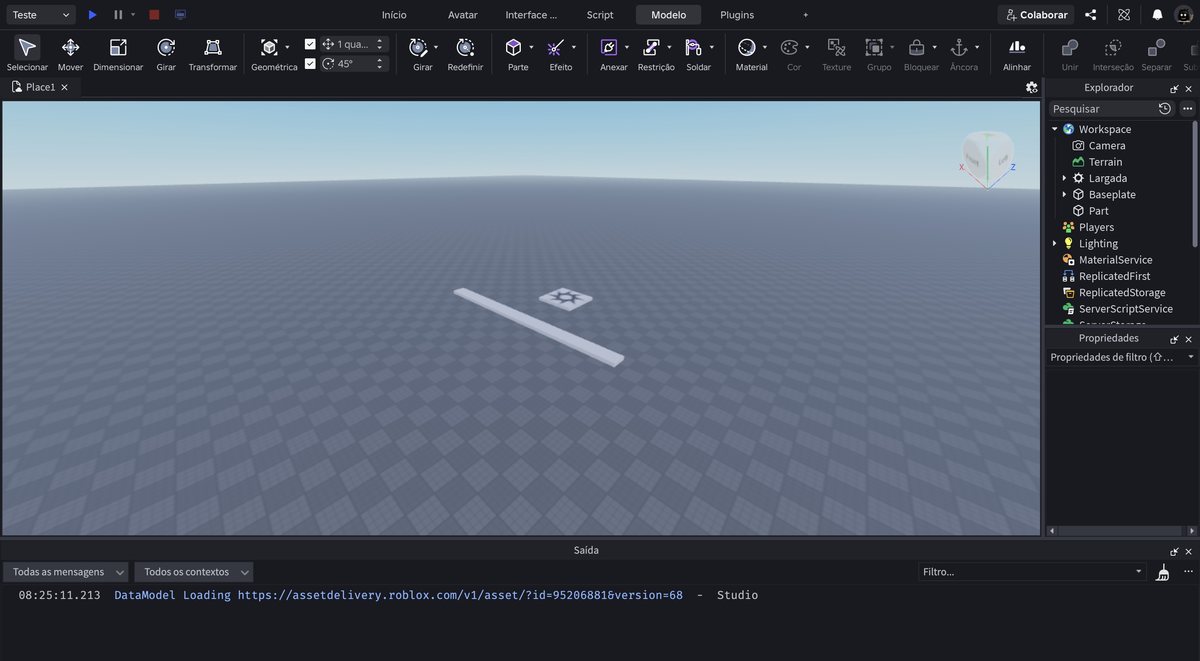The image size is (1200, 661).
Task: Click the Soldar weld icon
Action: click(693, 47)
